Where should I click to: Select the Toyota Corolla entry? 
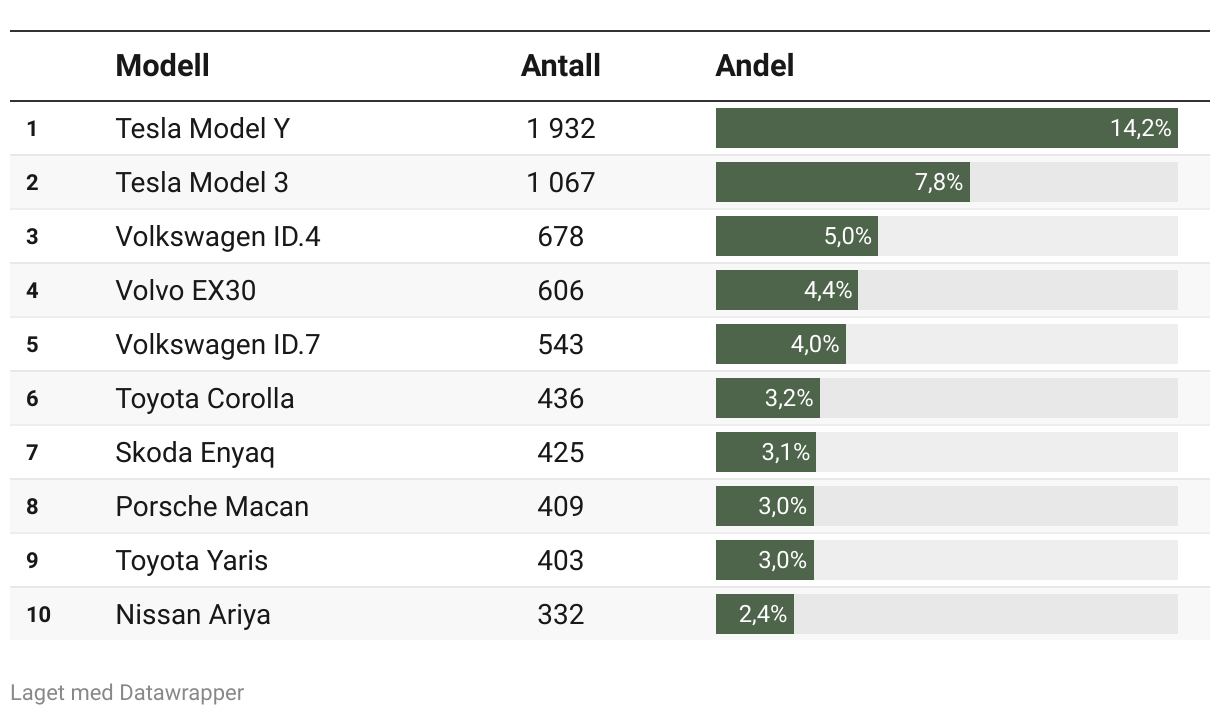205,398
